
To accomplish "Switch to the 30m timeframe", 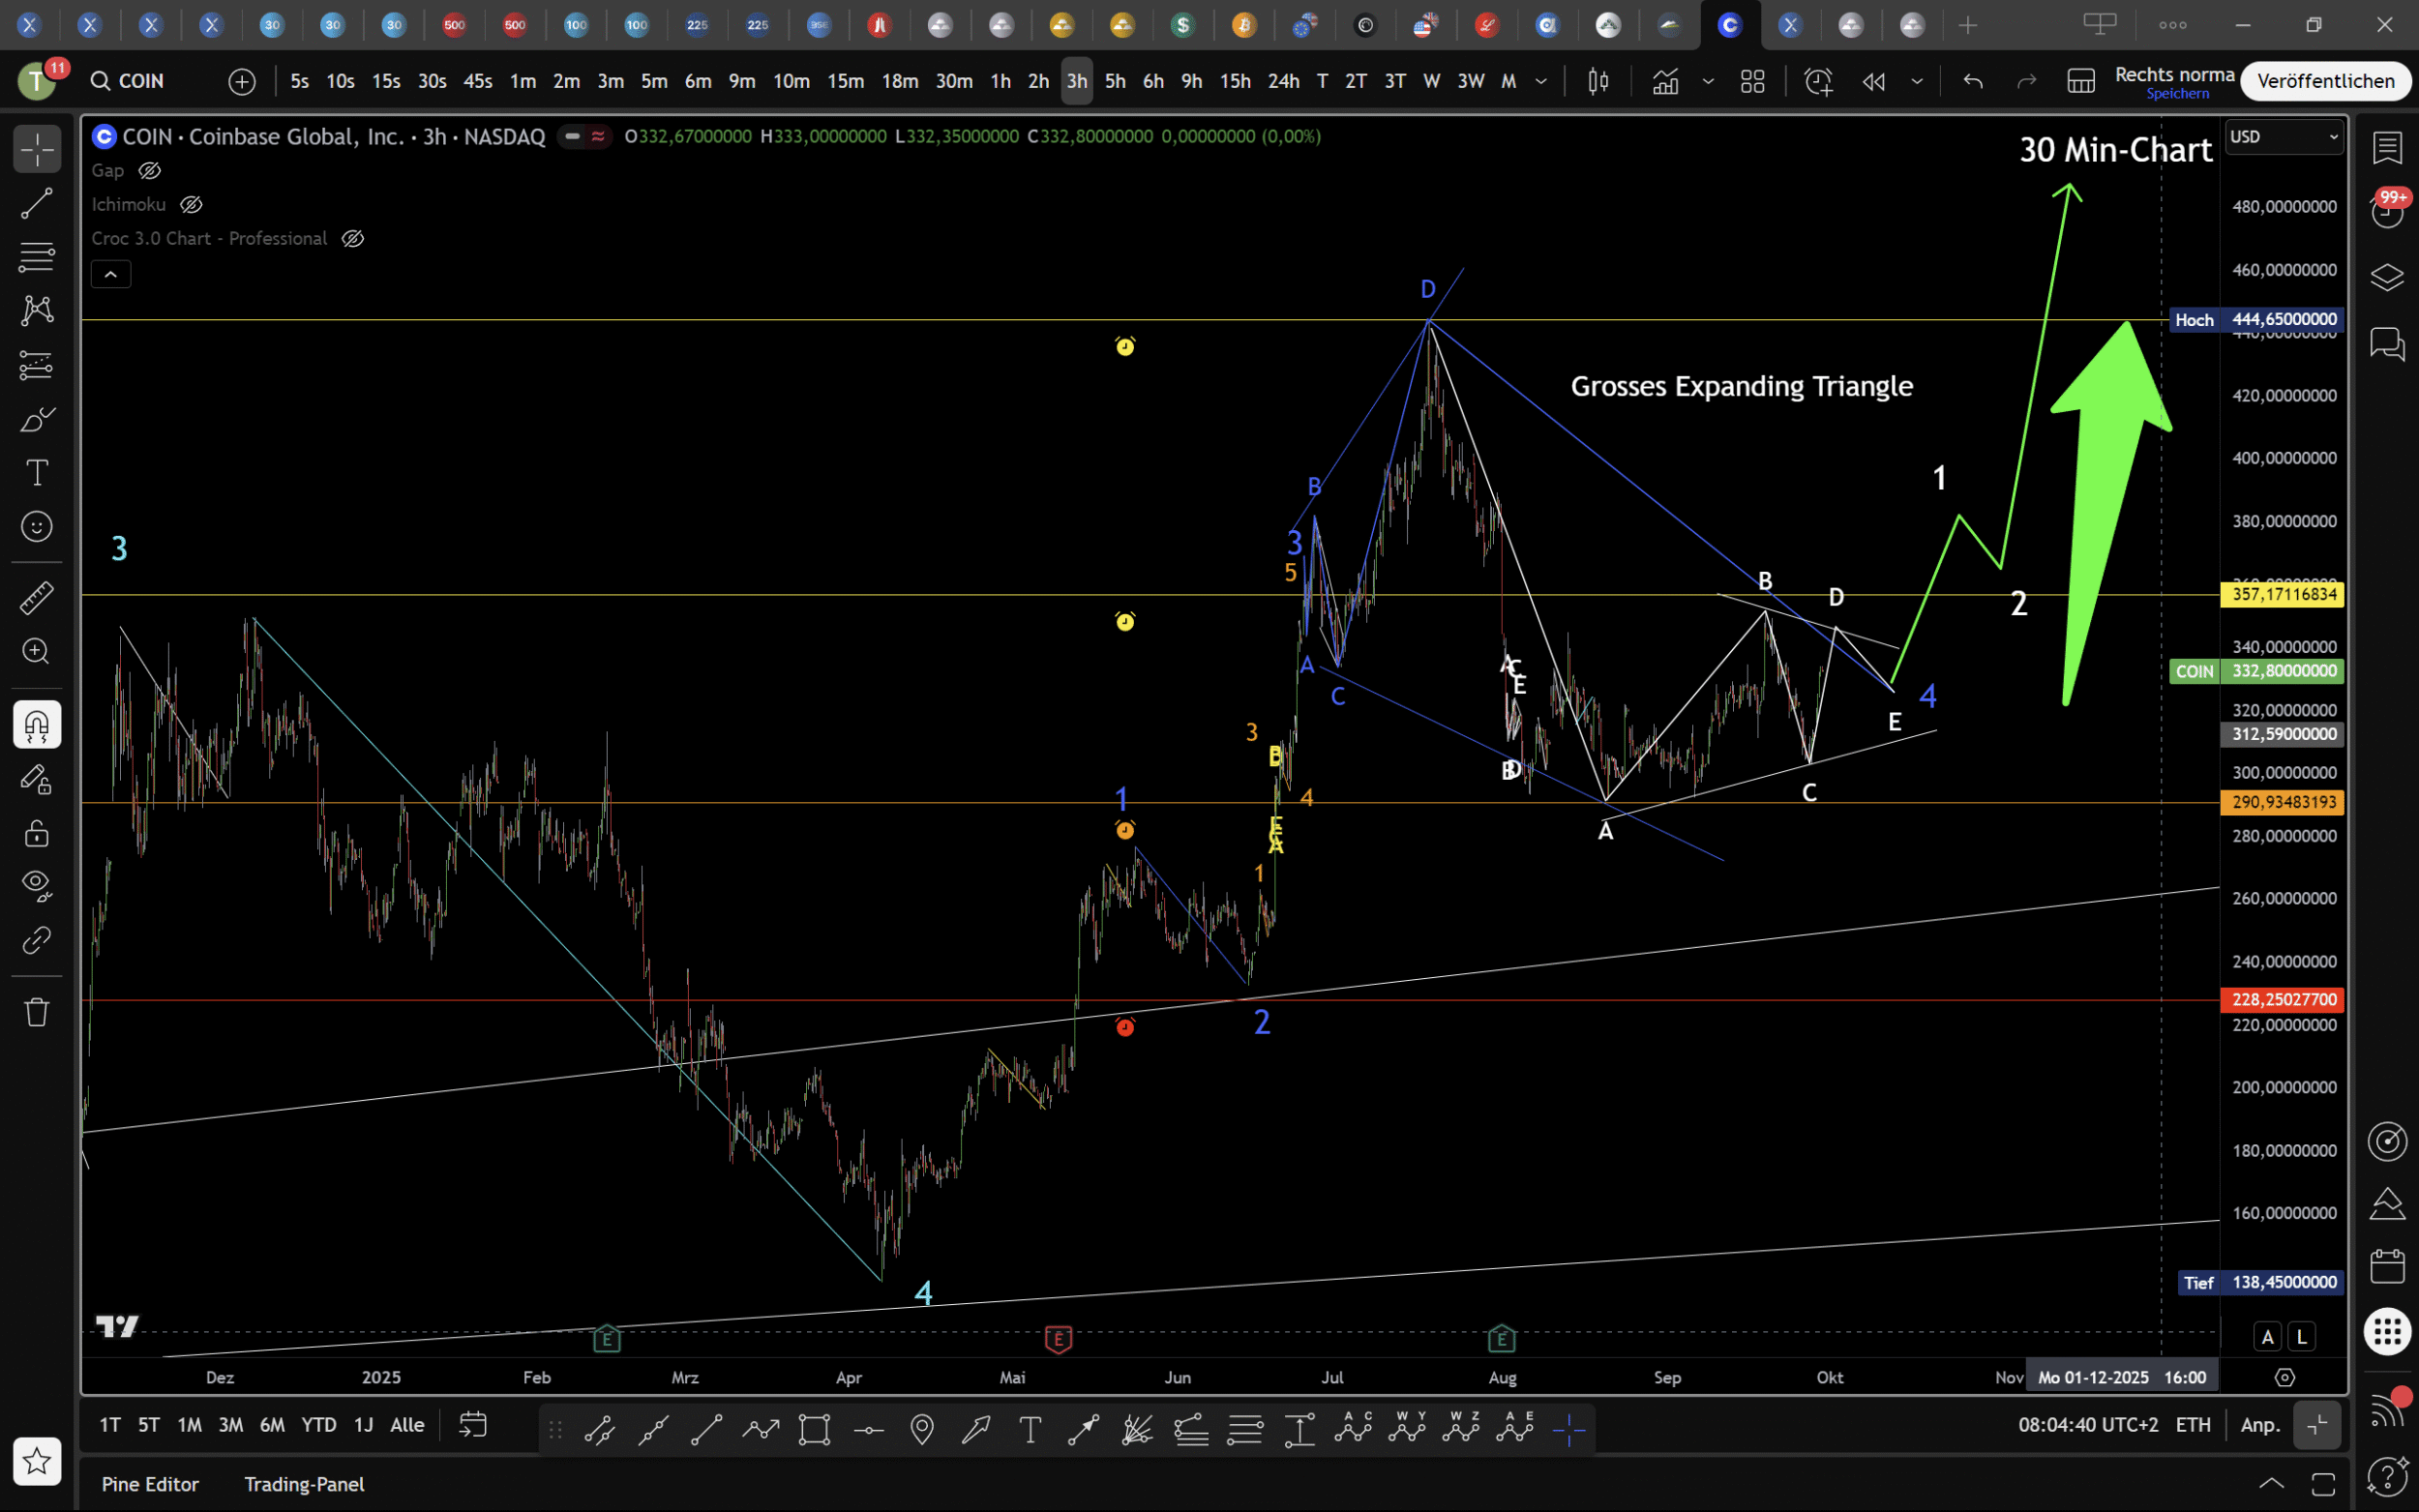I will (x=953, y=81).
